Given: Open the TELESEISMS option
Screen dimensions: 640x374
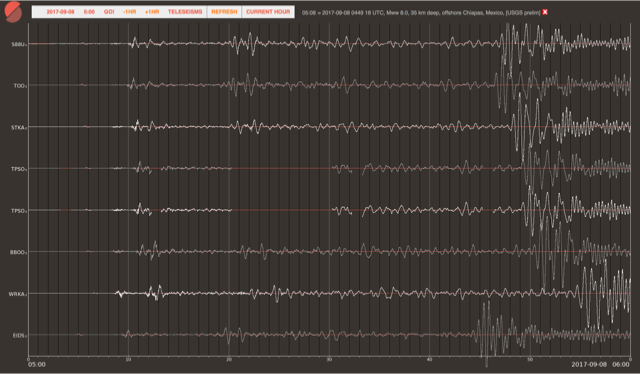Looking at the screenshot, I should (x=185, y=12).
